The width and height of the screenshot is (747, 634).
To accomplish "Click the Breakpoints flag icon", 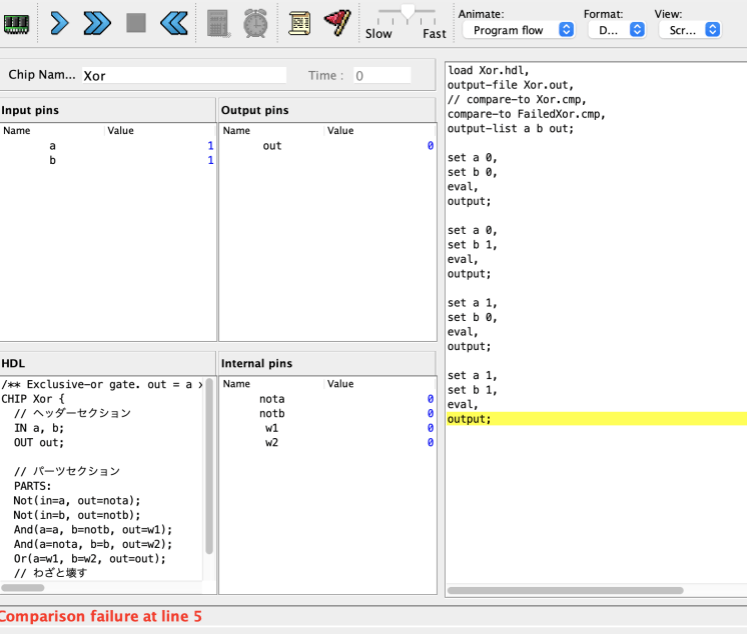I will click(337, 22).
